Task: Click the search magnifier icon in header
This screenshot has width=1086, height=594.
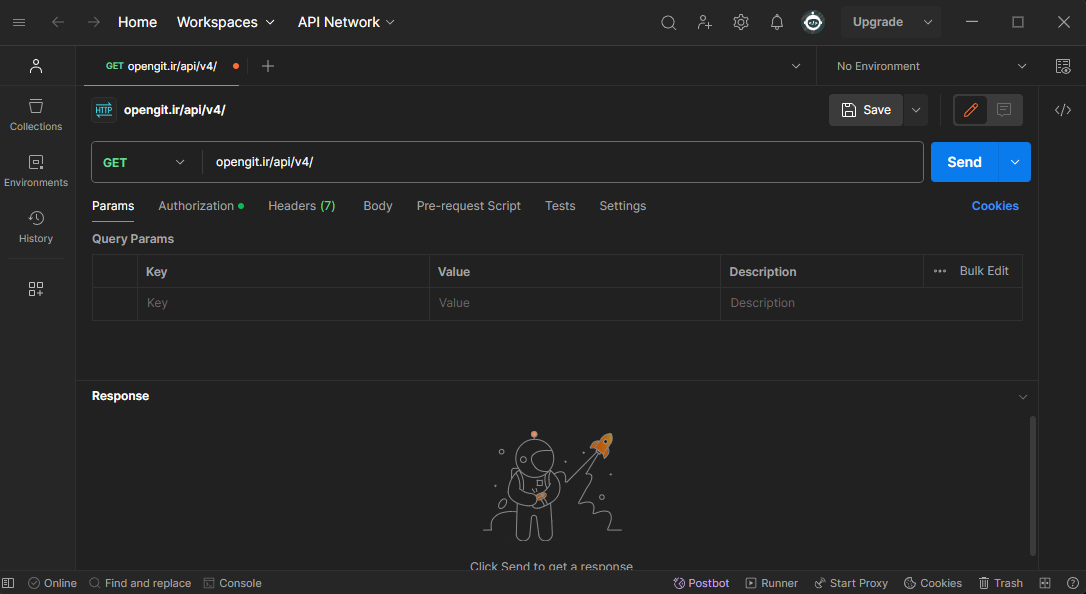Action: point(669,22)
